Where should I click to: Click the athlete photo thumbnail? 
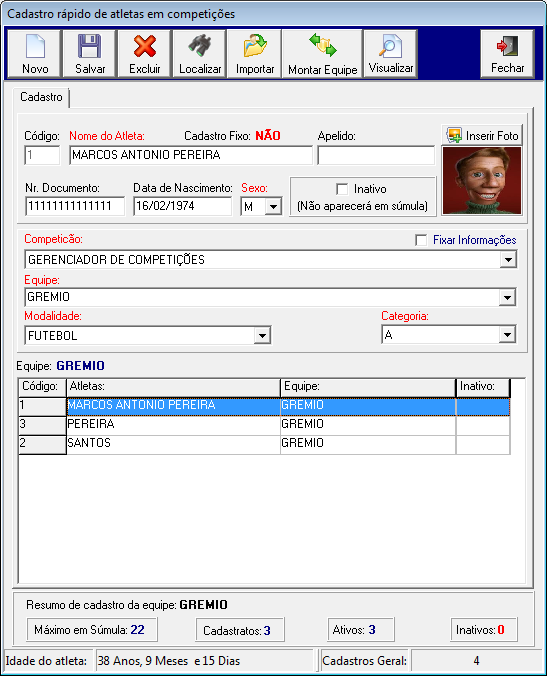point(482,181)
